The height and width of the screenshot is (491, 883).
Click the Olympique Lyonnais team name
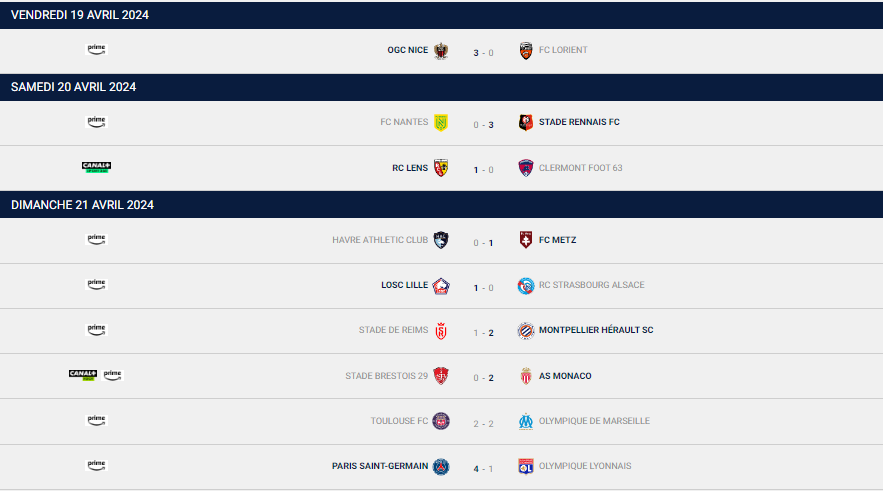(585, 466)
